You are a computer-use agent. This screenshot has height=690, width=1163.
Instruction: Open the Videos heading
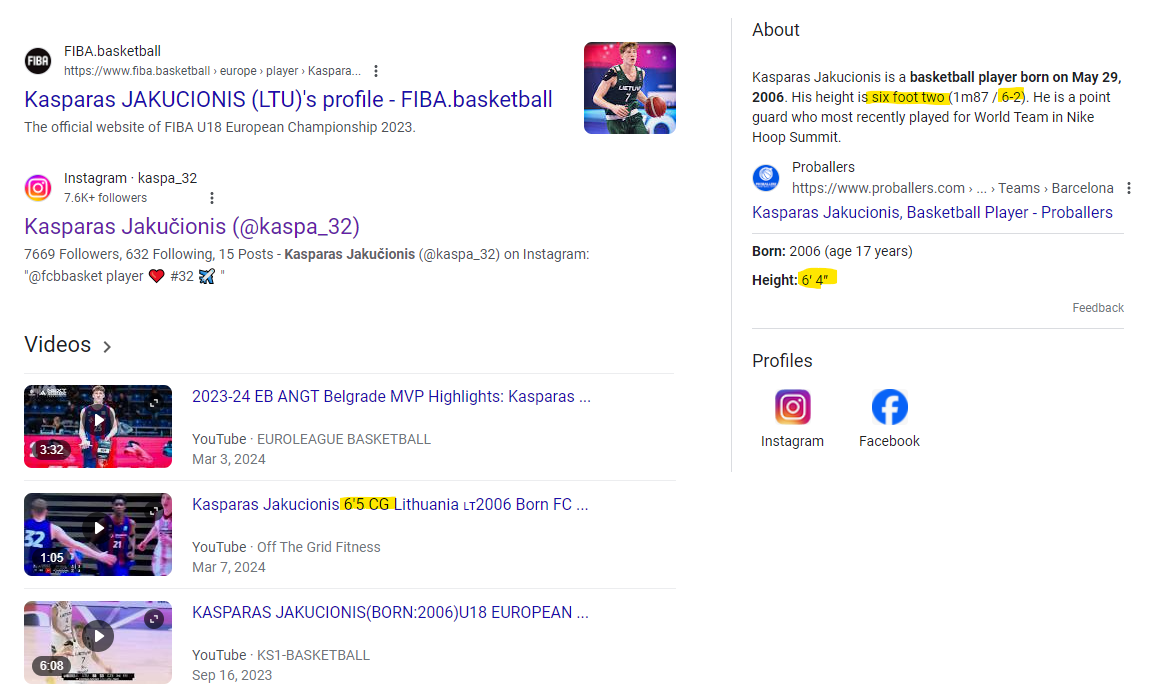coord(58,344)
